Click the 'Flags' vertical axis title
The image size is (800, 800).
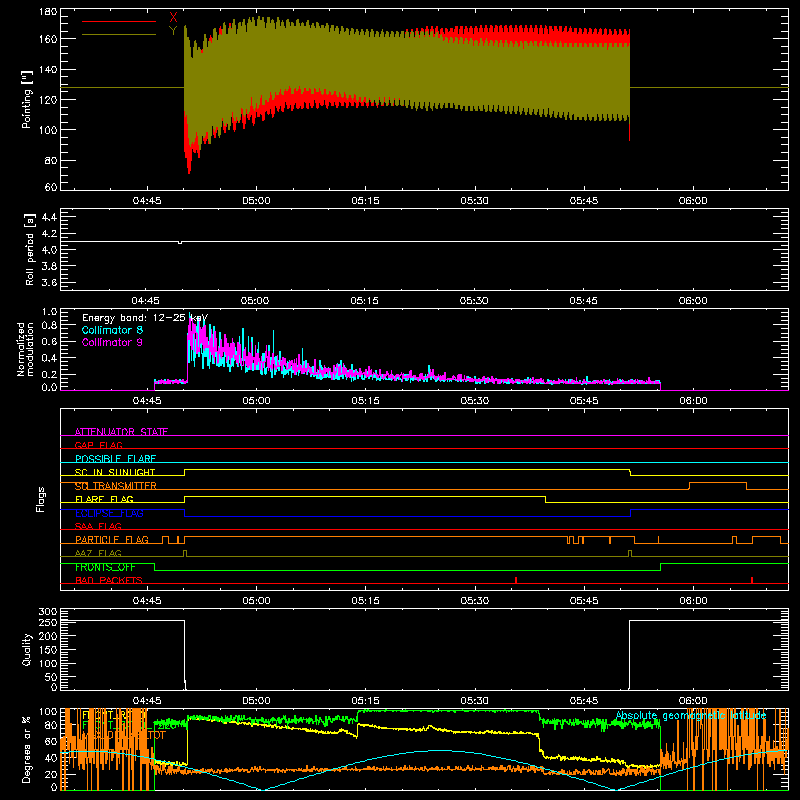coord(40,499)
